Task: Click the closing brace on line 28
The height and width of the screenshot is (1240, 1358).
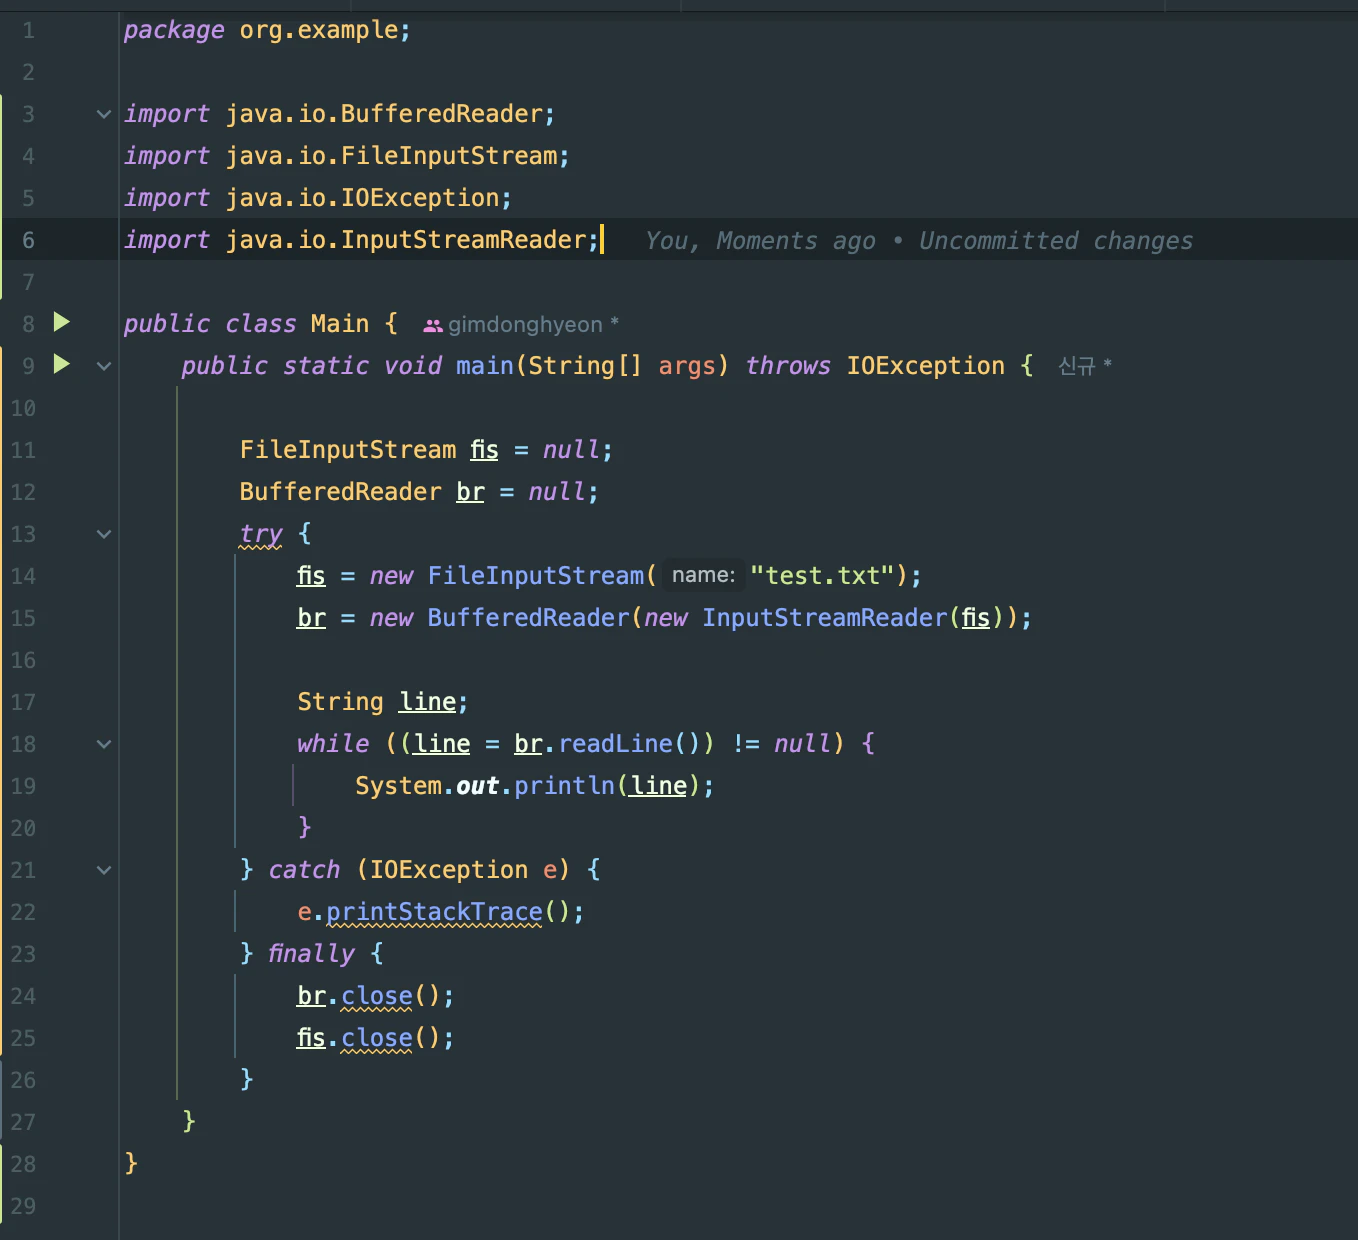Action: [x=131, y=1163]
